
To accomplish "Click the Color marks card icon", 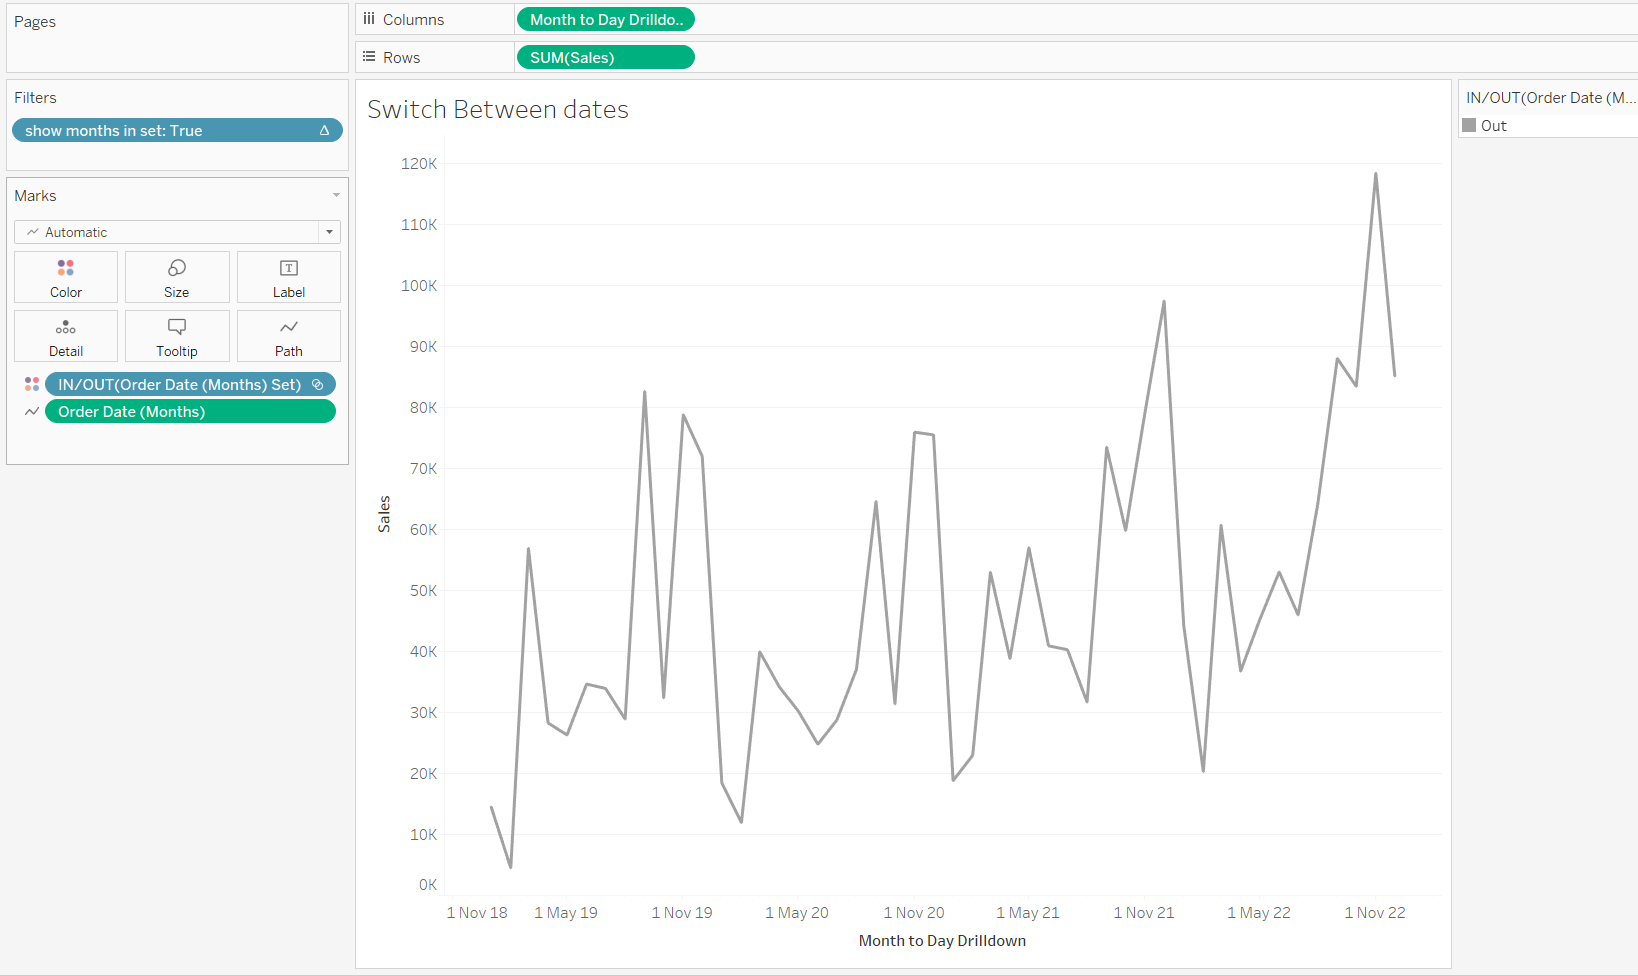I will pyautogui.click(x=66, y=268).
